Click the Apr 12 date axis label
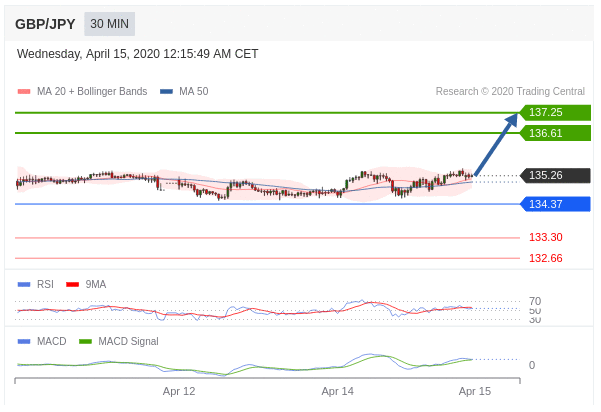Viewport: 601px width, 412px height. [179, 391]
